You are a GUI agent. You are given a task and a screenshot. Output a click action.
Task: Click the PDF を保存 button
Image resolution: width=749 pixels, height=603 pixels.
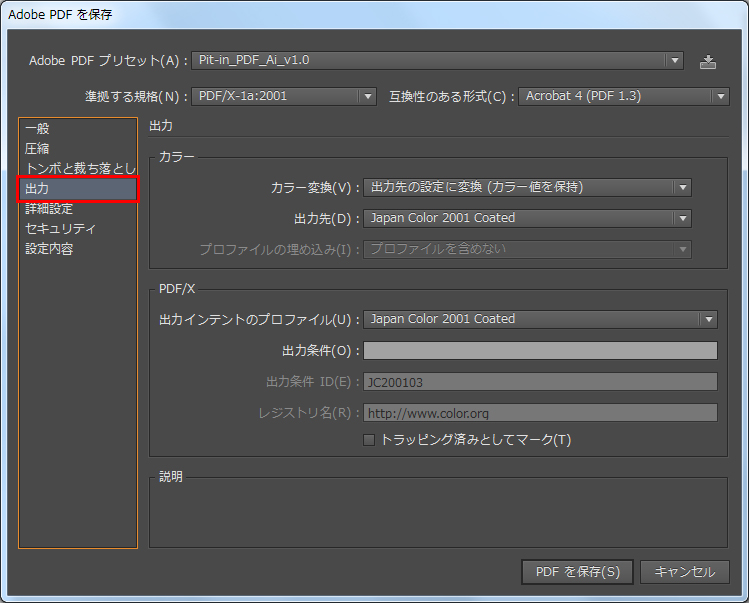tap(577, 572)
